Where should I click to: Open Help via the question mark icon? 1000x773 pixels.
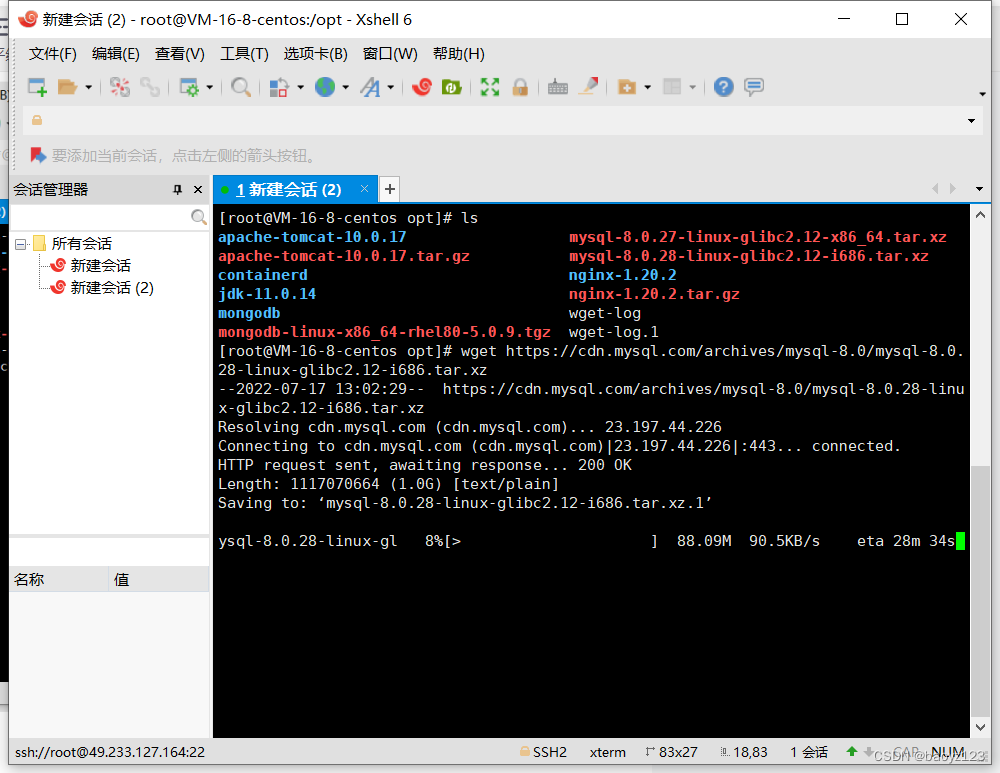[723, 87]
